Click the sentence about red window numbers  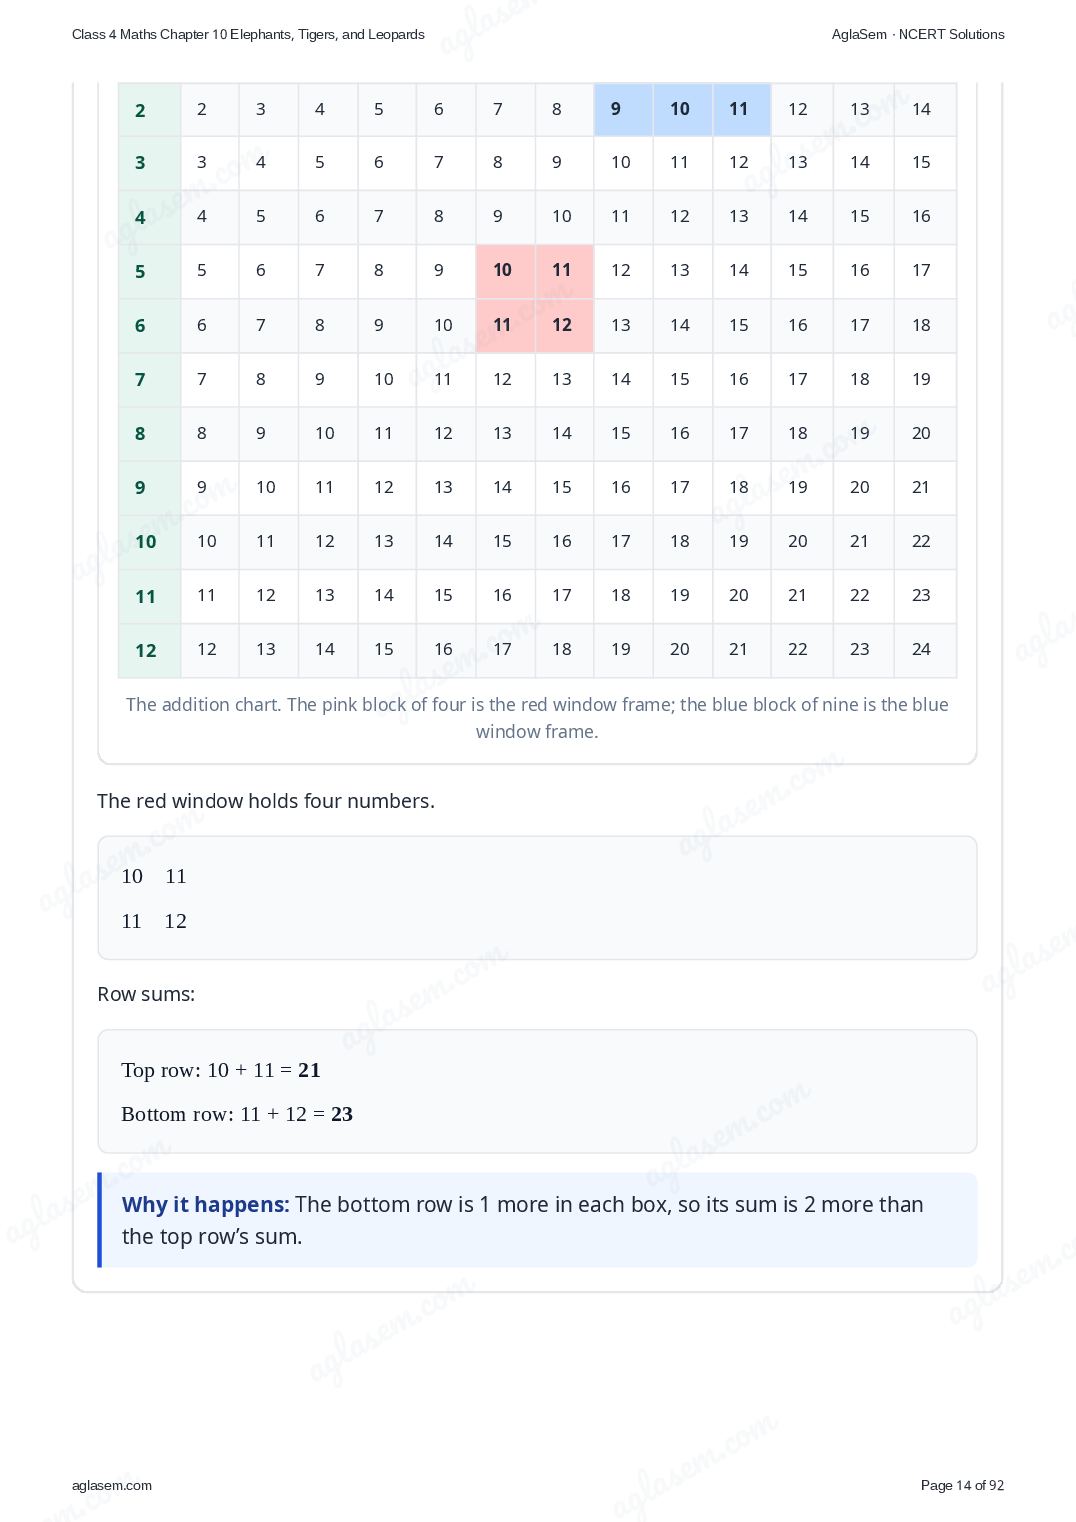[266, 801]
